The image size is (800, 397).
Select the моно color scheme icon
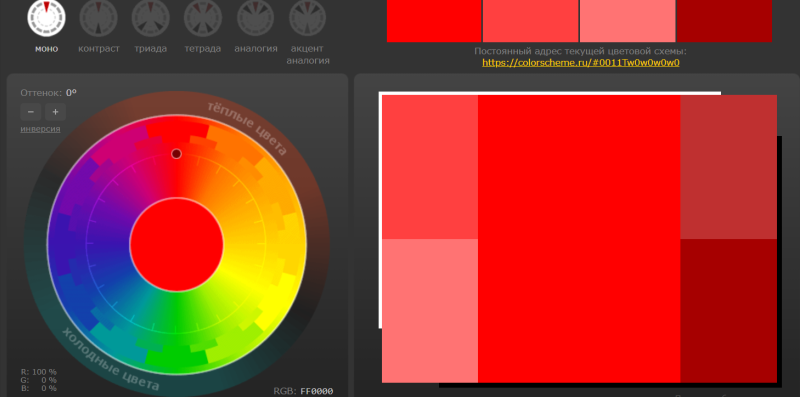pos(46,18)
